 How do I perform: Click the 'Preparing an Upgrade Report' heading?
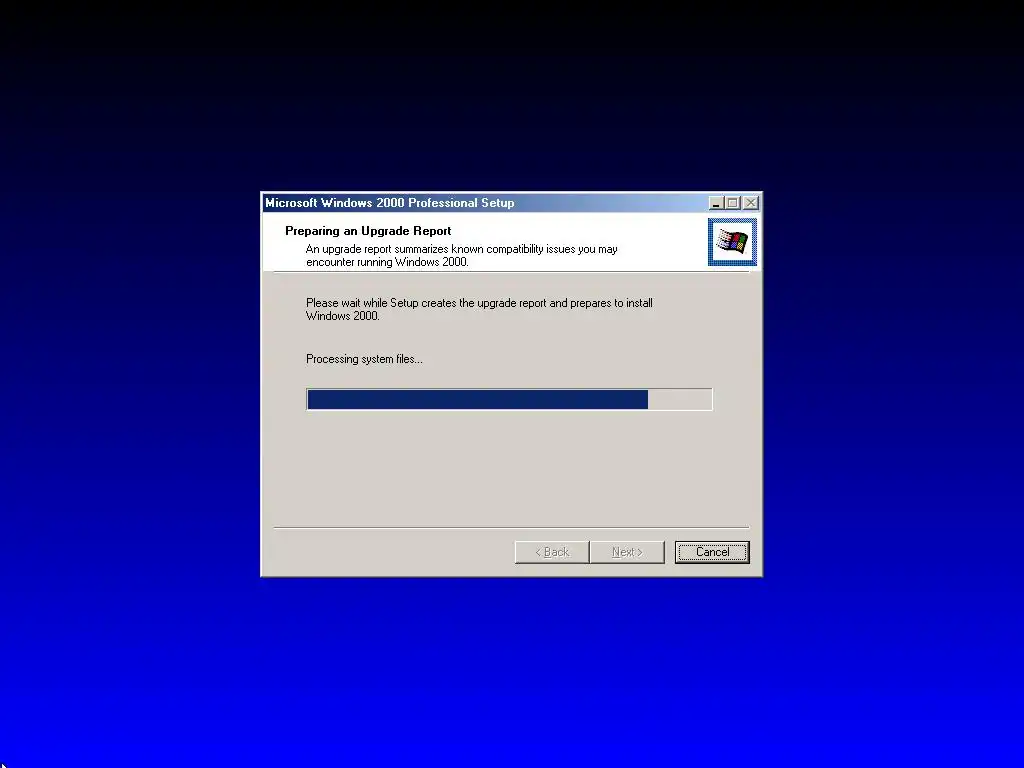368,231
